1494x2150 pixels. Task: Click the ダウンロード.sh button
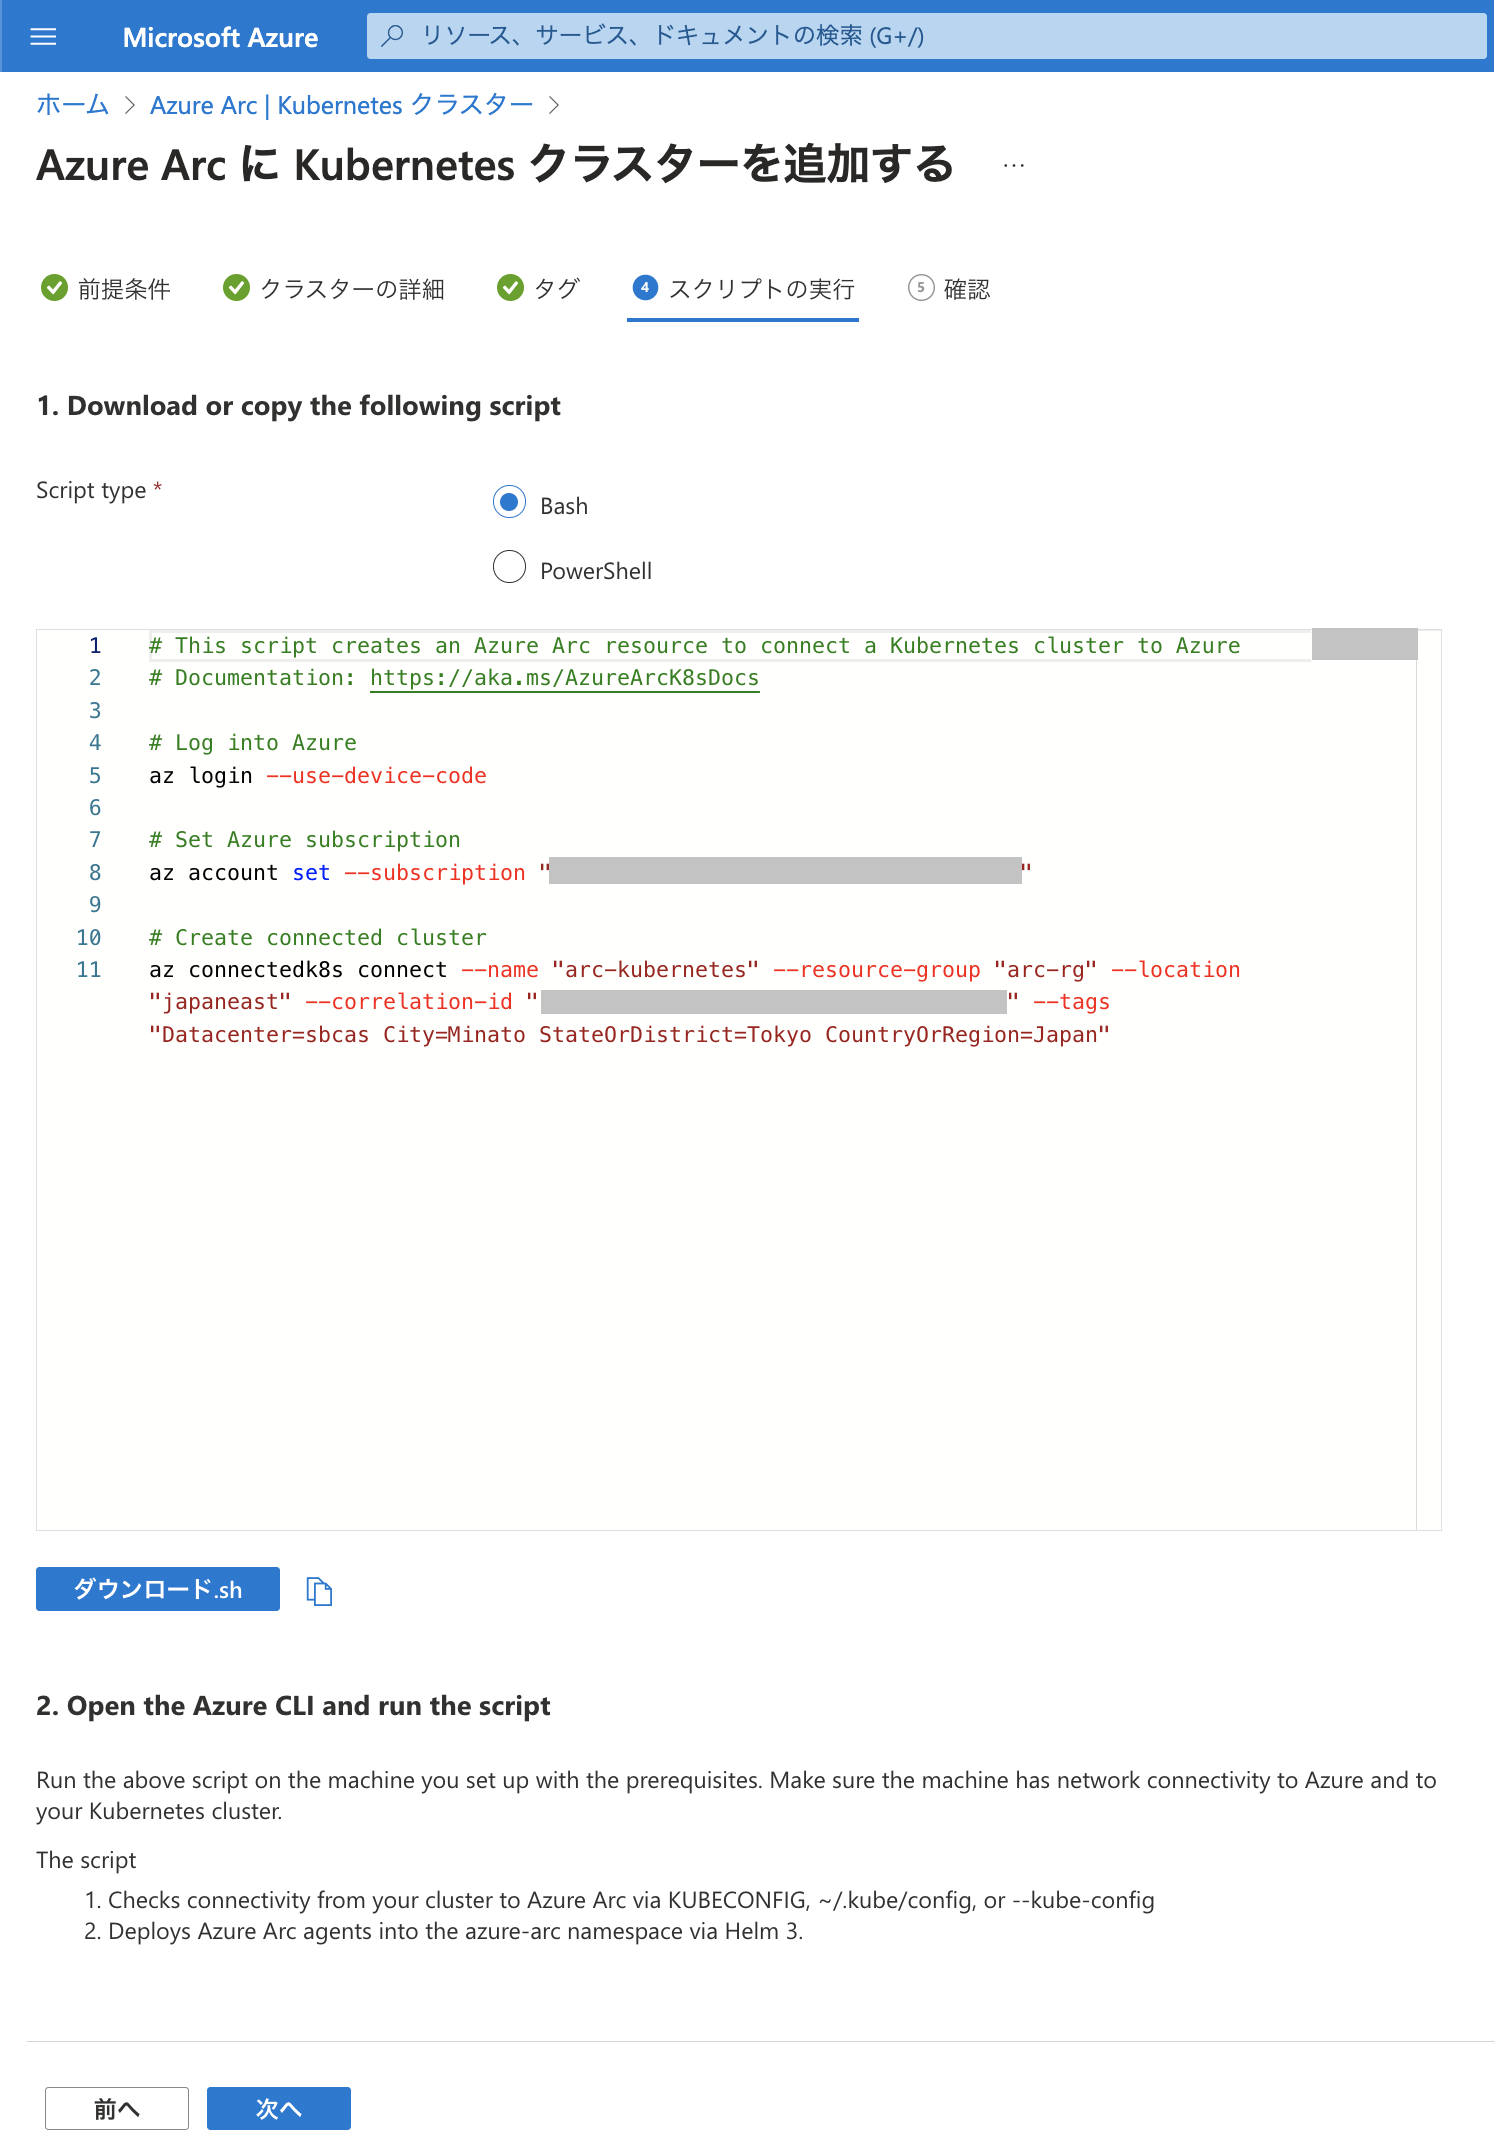click(x=158, y=1589)
